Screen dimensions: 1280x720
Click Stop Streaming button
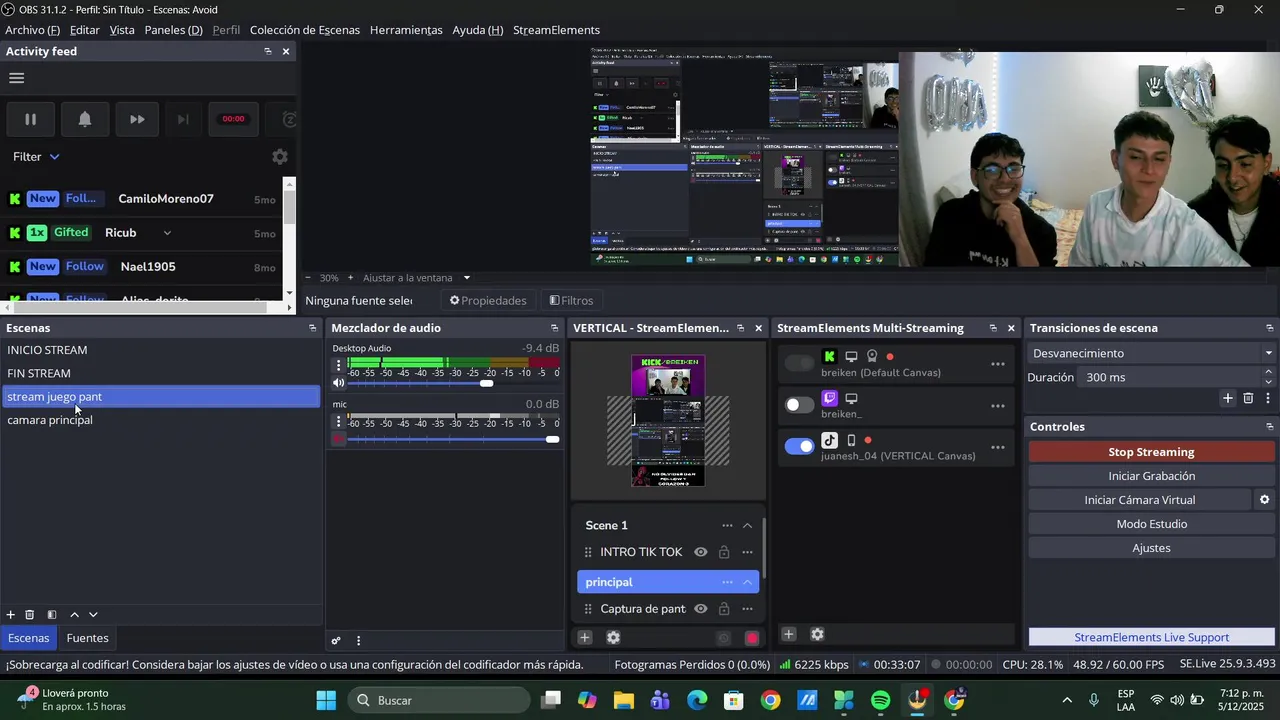pyautogui.click(x=1151, y=452)
